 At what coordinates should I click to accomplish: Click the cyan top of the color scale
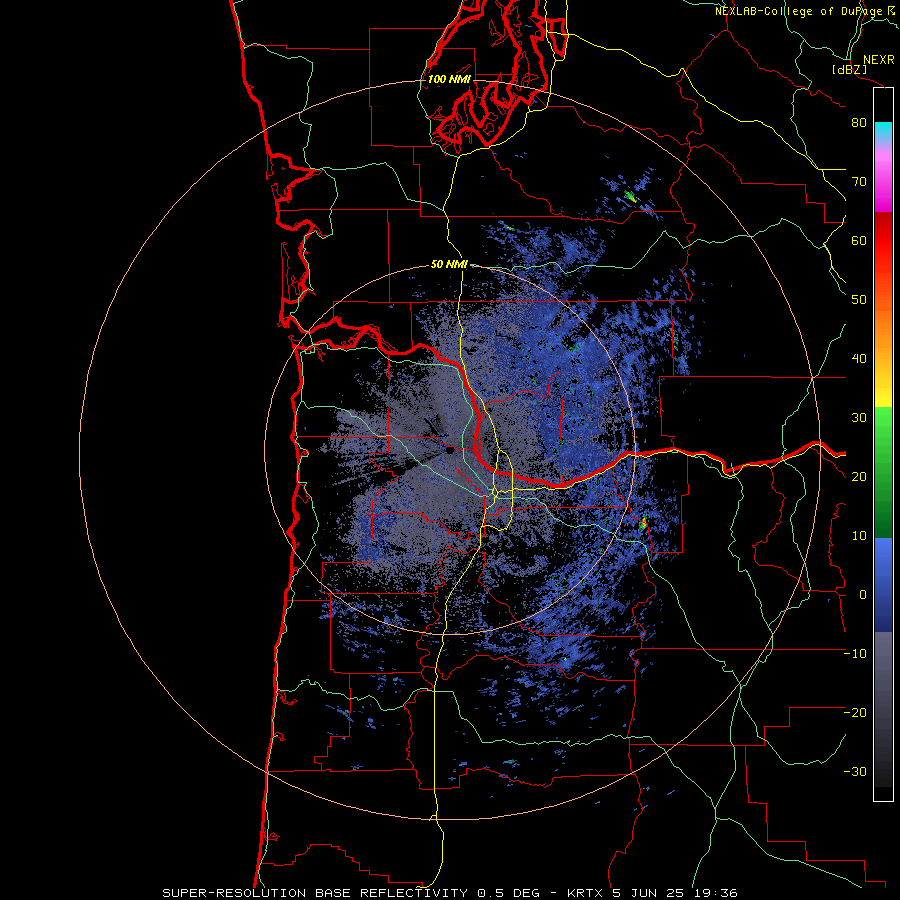click(x=883, y=131)
